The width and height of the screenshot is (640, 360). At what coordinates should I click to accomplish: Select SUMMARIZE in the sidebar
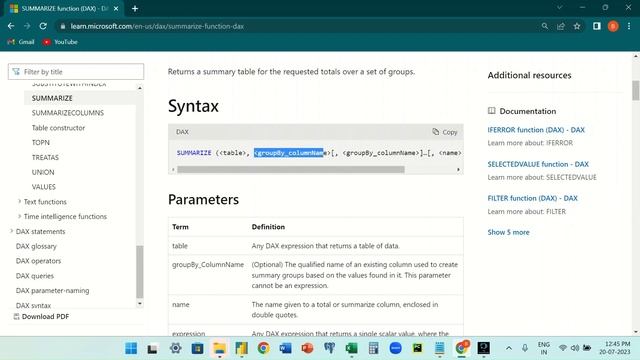pyautogui.click(x=52, y=98)
